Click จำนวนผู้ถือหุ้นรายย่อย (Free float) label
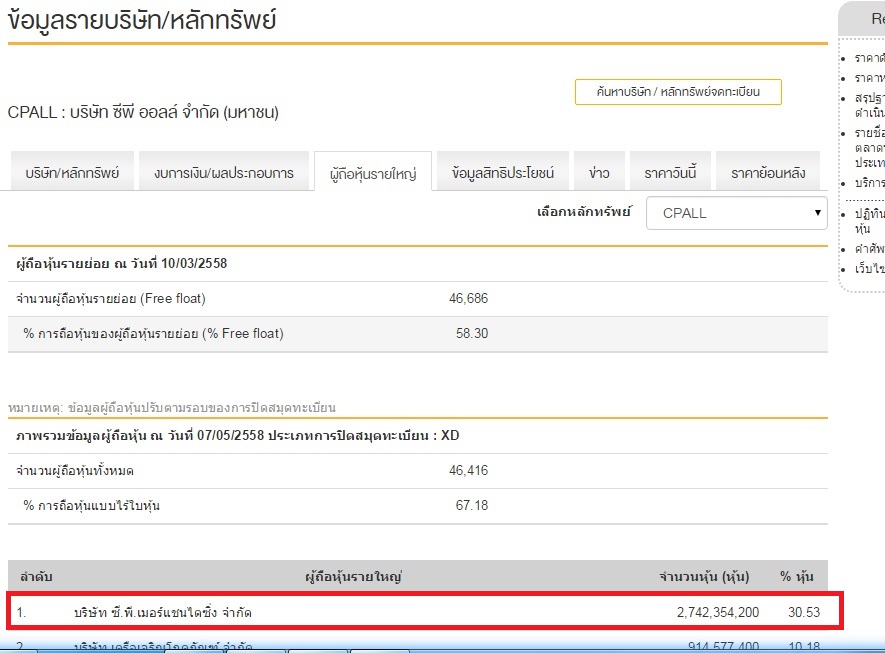The height and width of the screenshot is (653, 885). [111, 299]
